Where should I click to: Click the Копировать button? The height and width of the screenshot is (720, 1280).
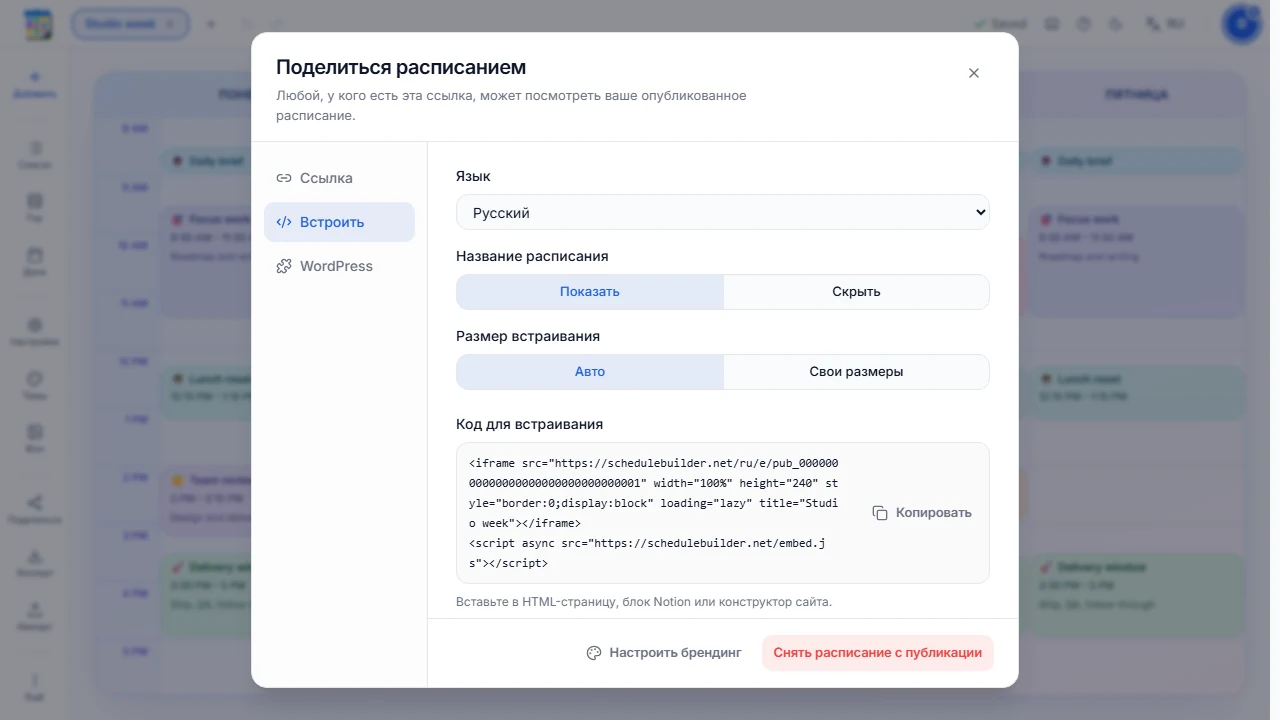pyautogui.click(x=922, y=513)
